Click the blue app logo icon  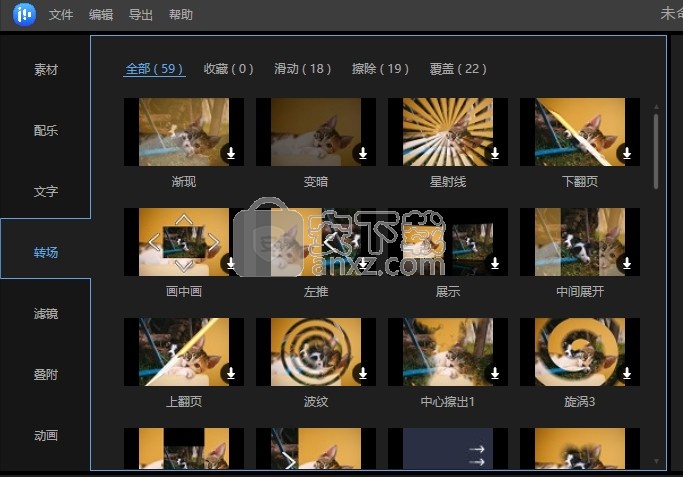pos(24,14)
